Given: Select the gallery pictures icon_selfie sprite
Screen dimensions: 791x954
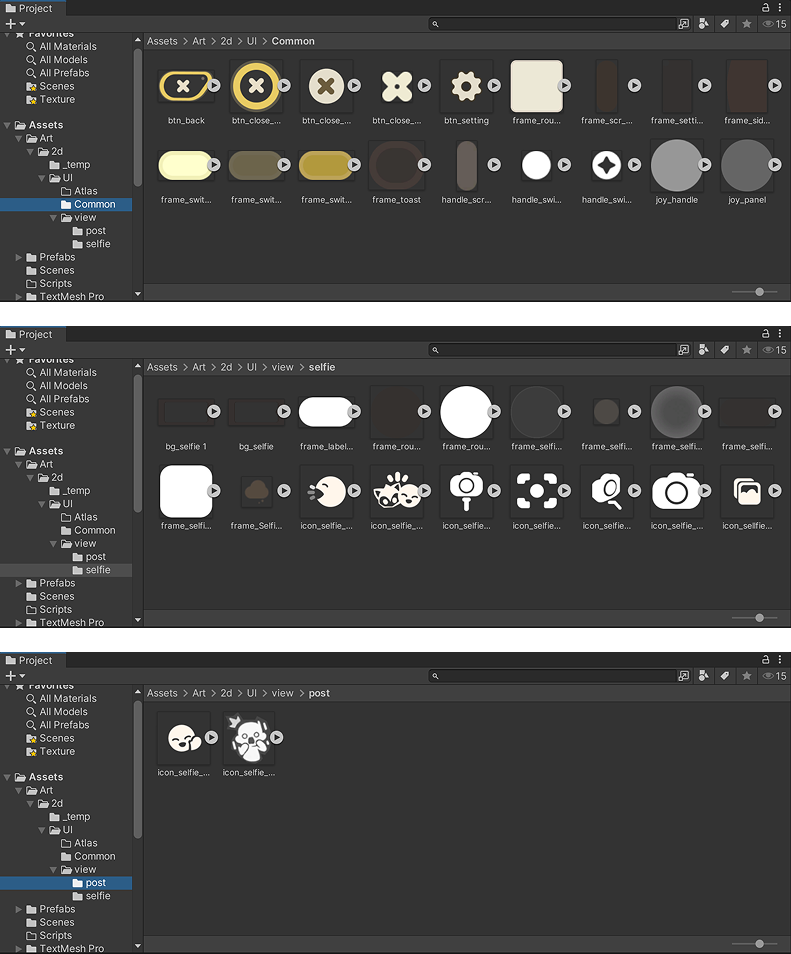Looking at the screenshot, I should point(747,491).
